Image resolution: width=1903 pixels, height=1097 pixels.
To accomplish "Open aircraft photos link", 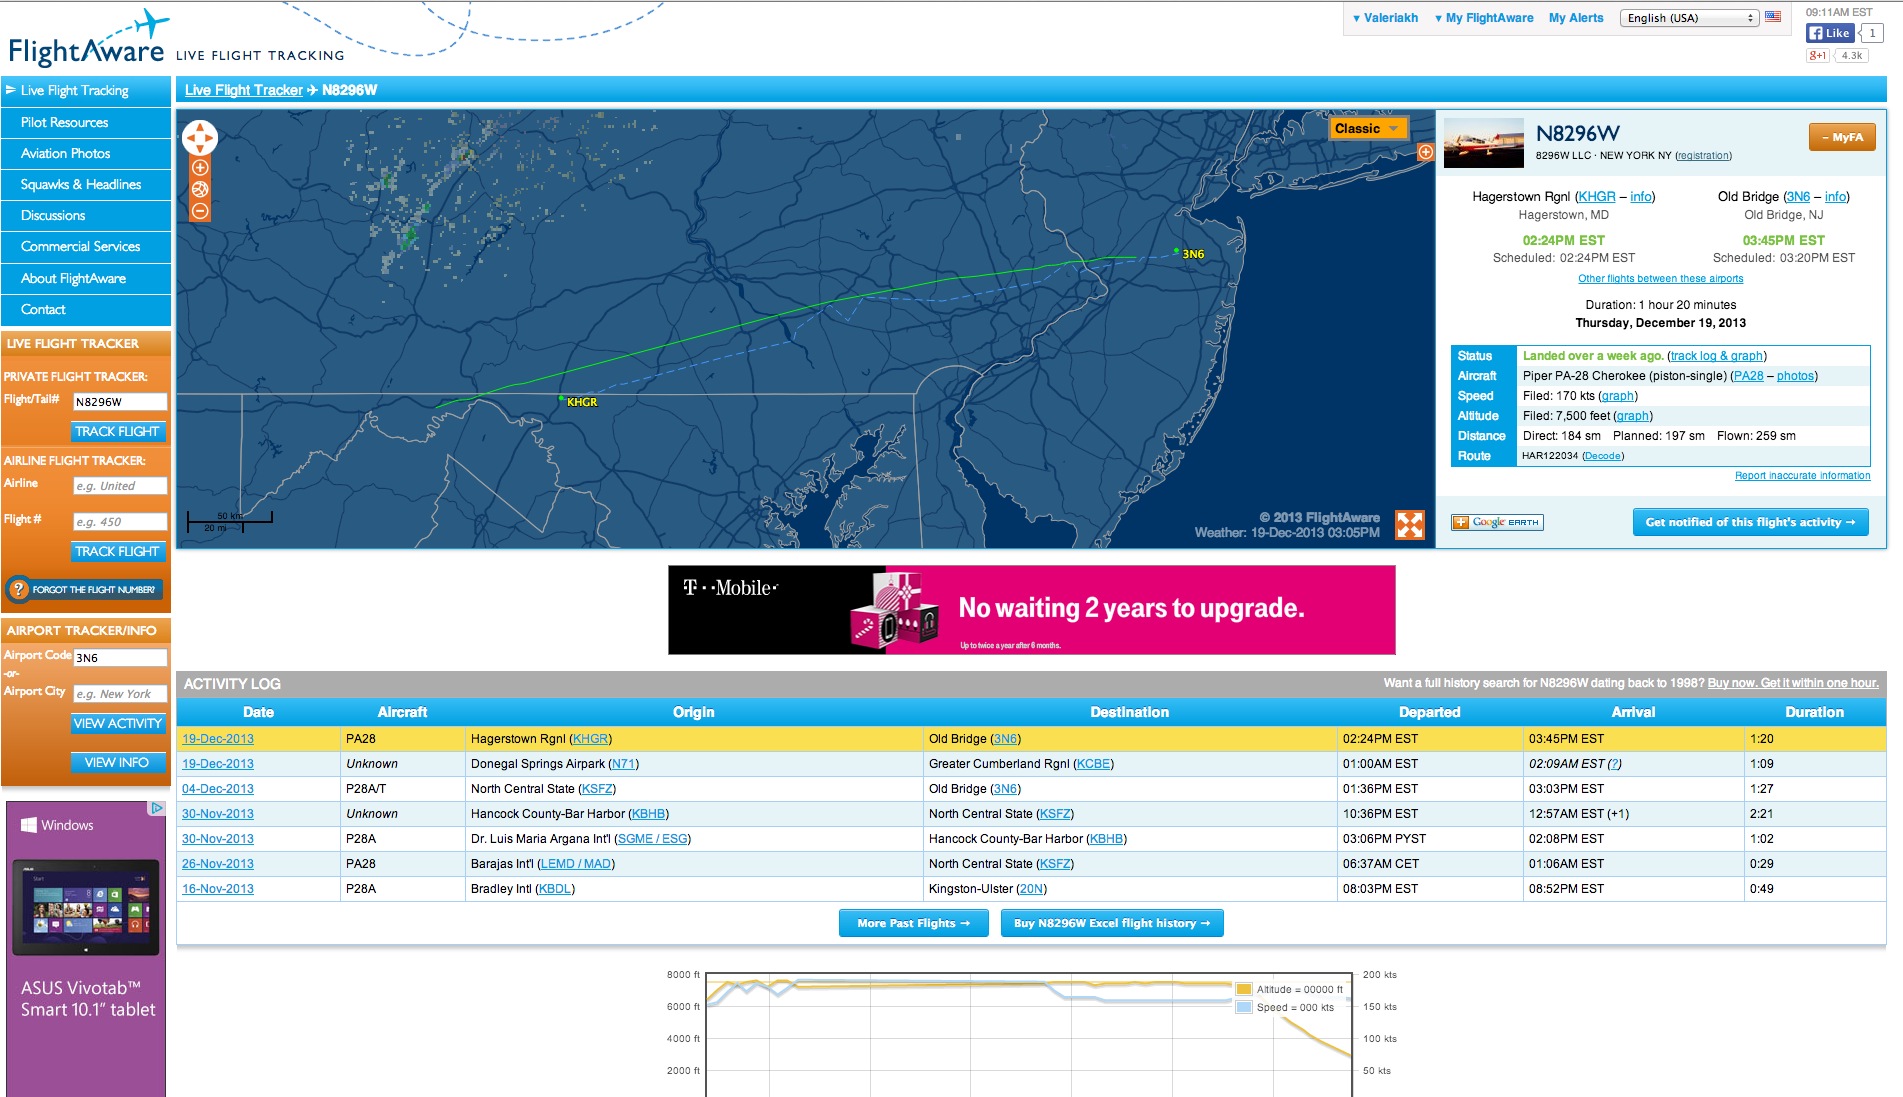I will [x=1795, y=376].
